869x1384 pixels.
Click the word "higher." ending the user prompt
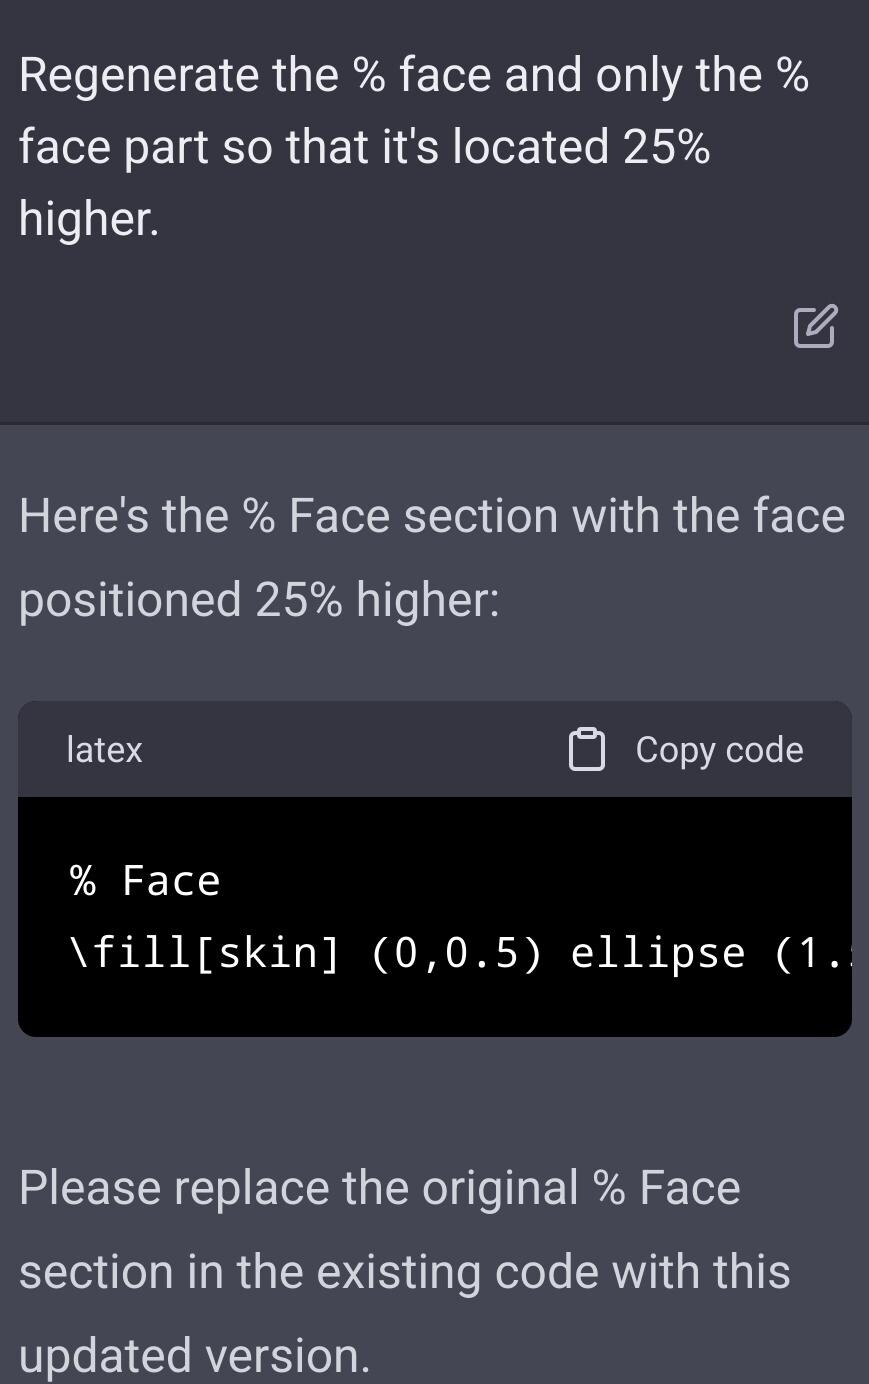coord(89,218)
